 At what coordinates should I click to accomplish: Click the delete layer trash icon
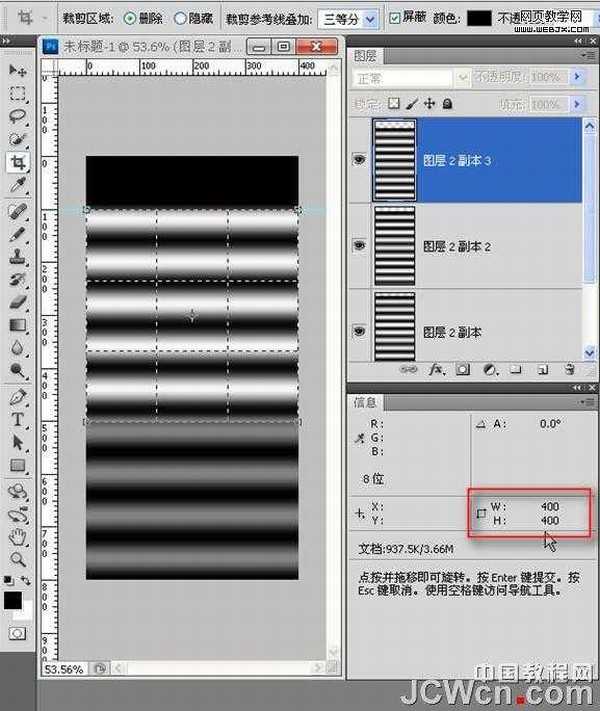[x=568, y=369]
